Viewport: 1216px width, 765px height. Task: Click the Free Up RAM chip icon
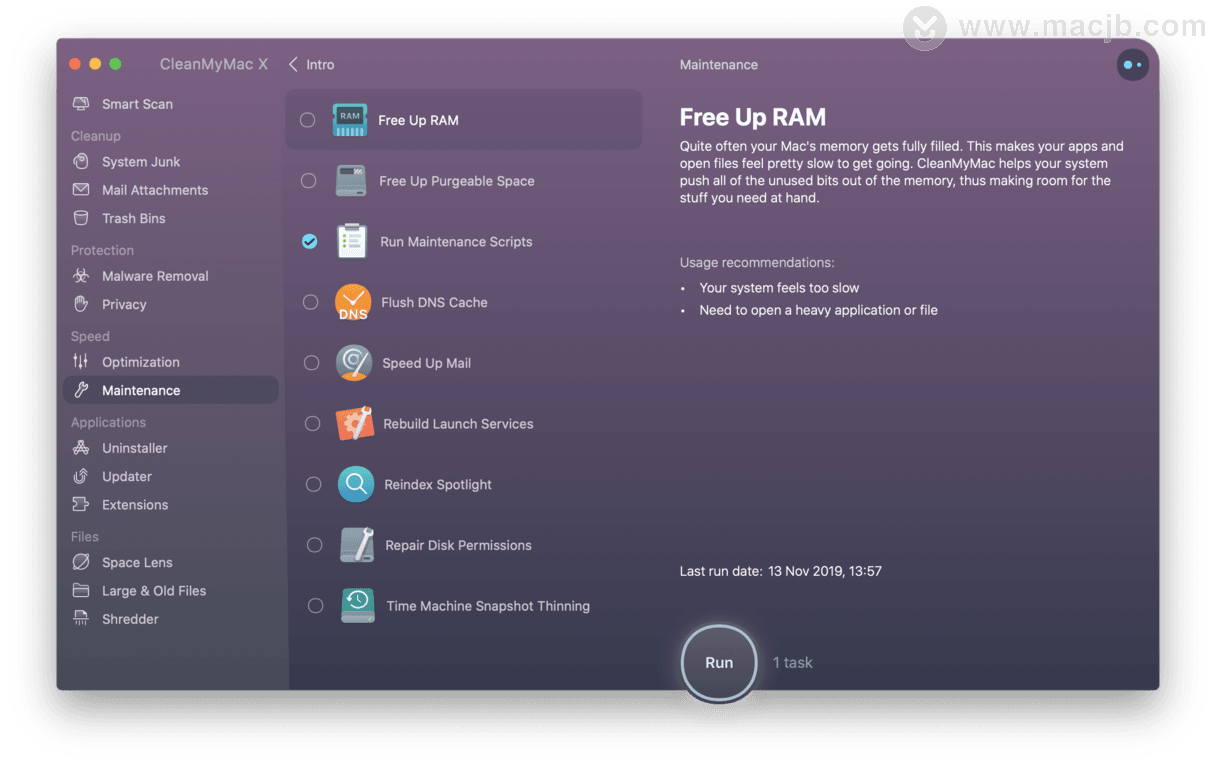350,120
